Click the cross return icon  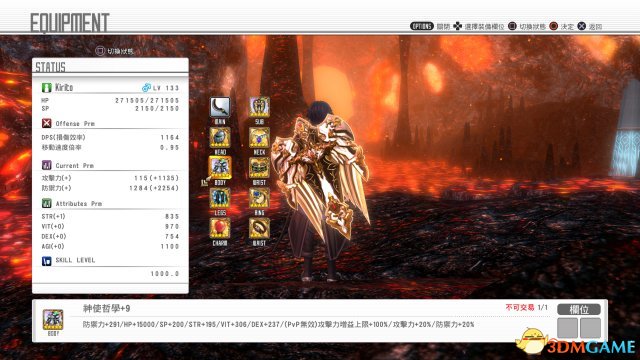[582, 26]
